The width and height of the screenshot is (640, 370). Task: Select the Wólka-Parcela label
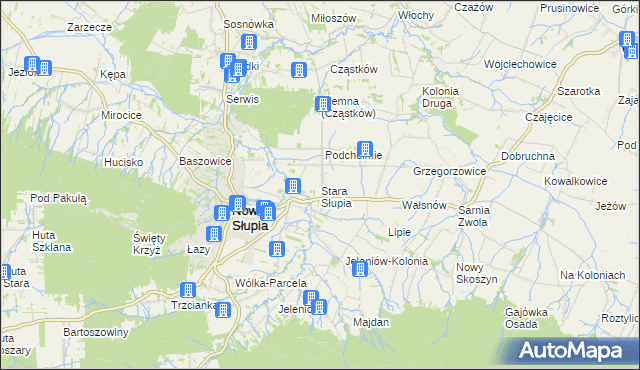click(271, 284)
